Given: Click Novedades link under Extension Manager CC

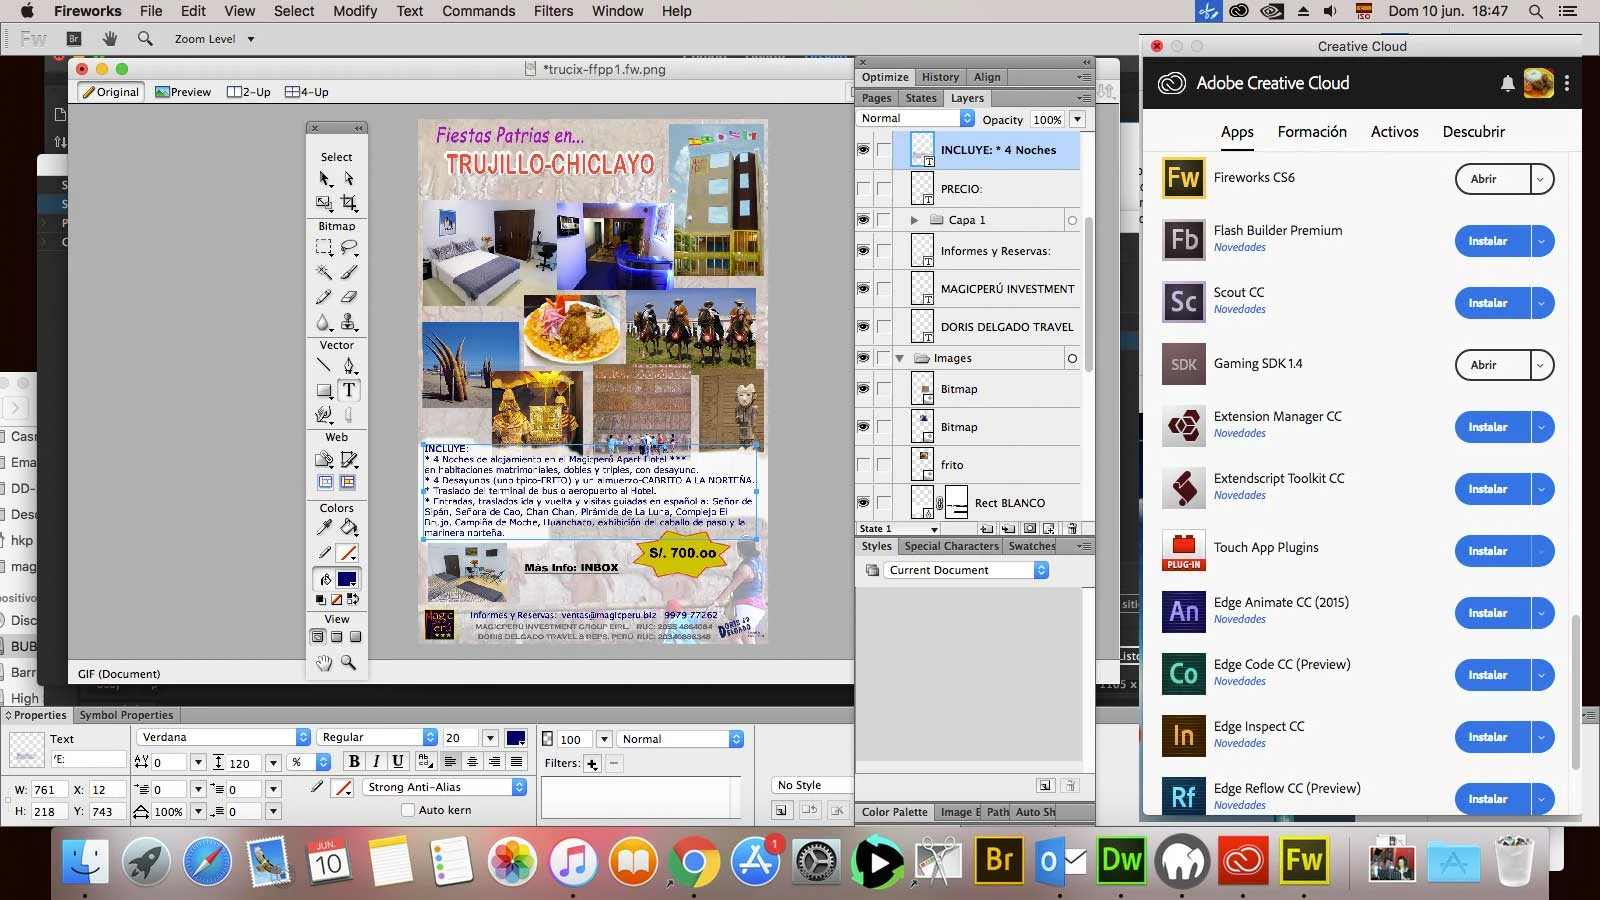Looking at the screenshot, I should [1240, 433].
